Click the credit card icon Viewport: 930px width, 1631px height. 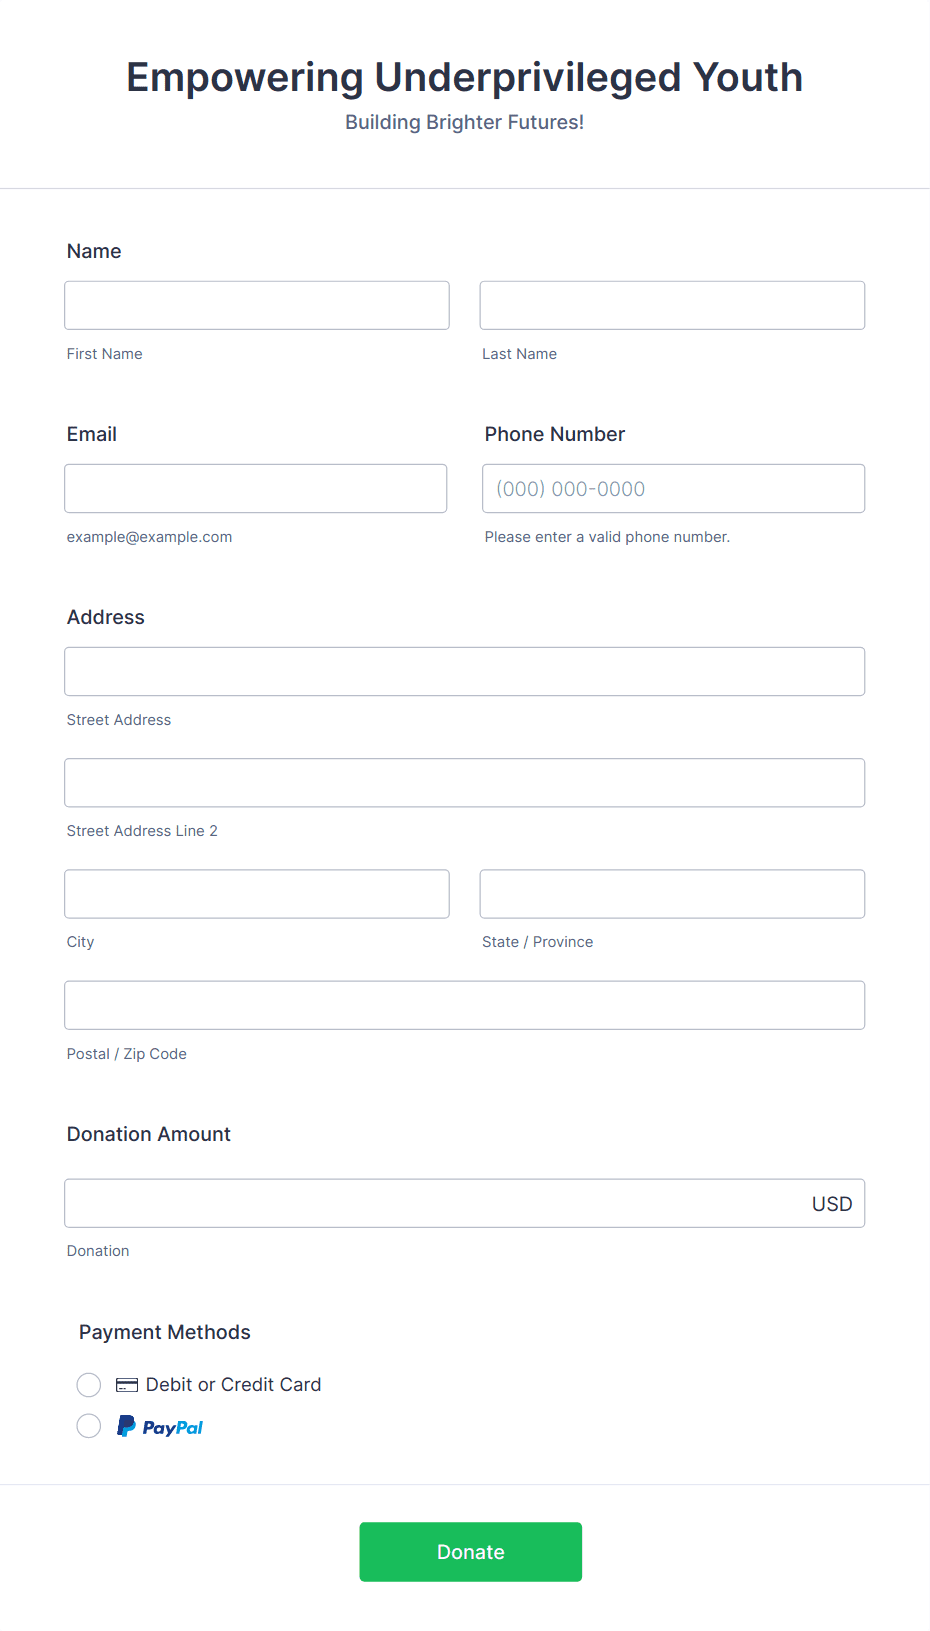click(127, 1385)
